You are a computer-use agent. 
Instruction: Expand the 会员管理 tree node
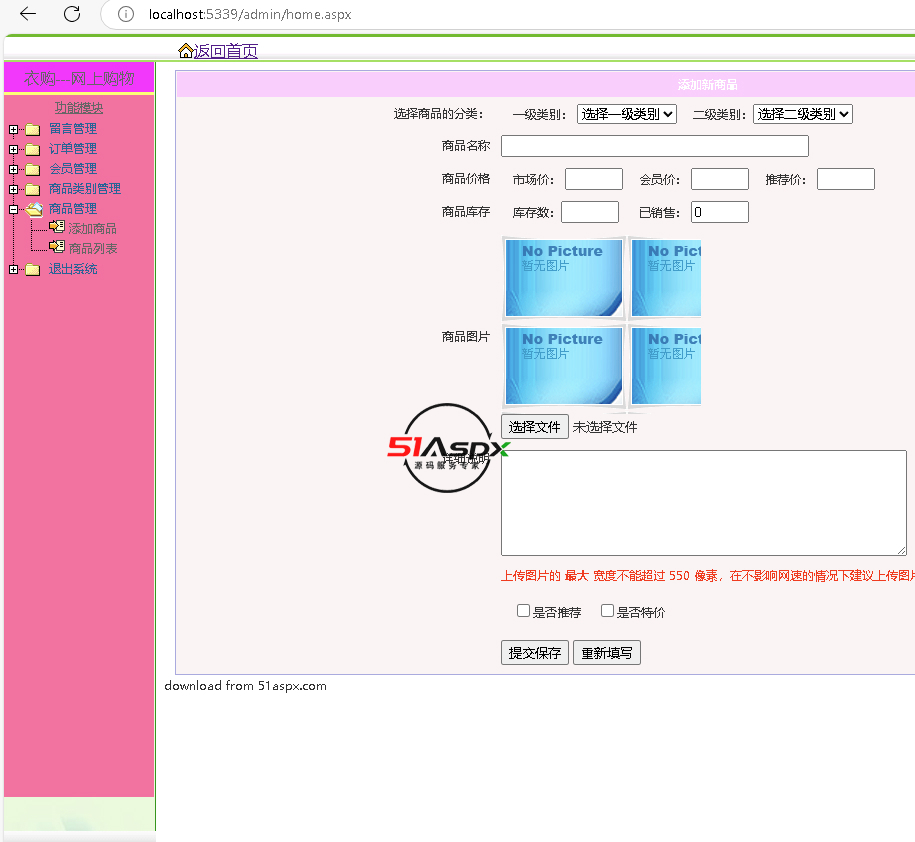point(13,169)
